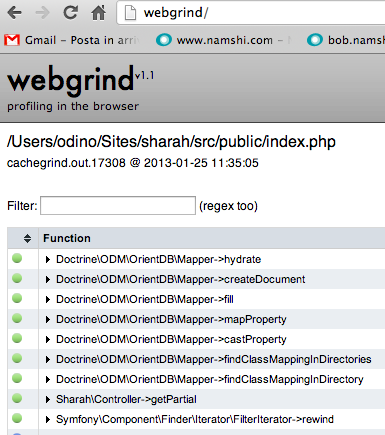Select the Sharah\Controller->getPartial function name
385x435 pixels.
[126, 399]
